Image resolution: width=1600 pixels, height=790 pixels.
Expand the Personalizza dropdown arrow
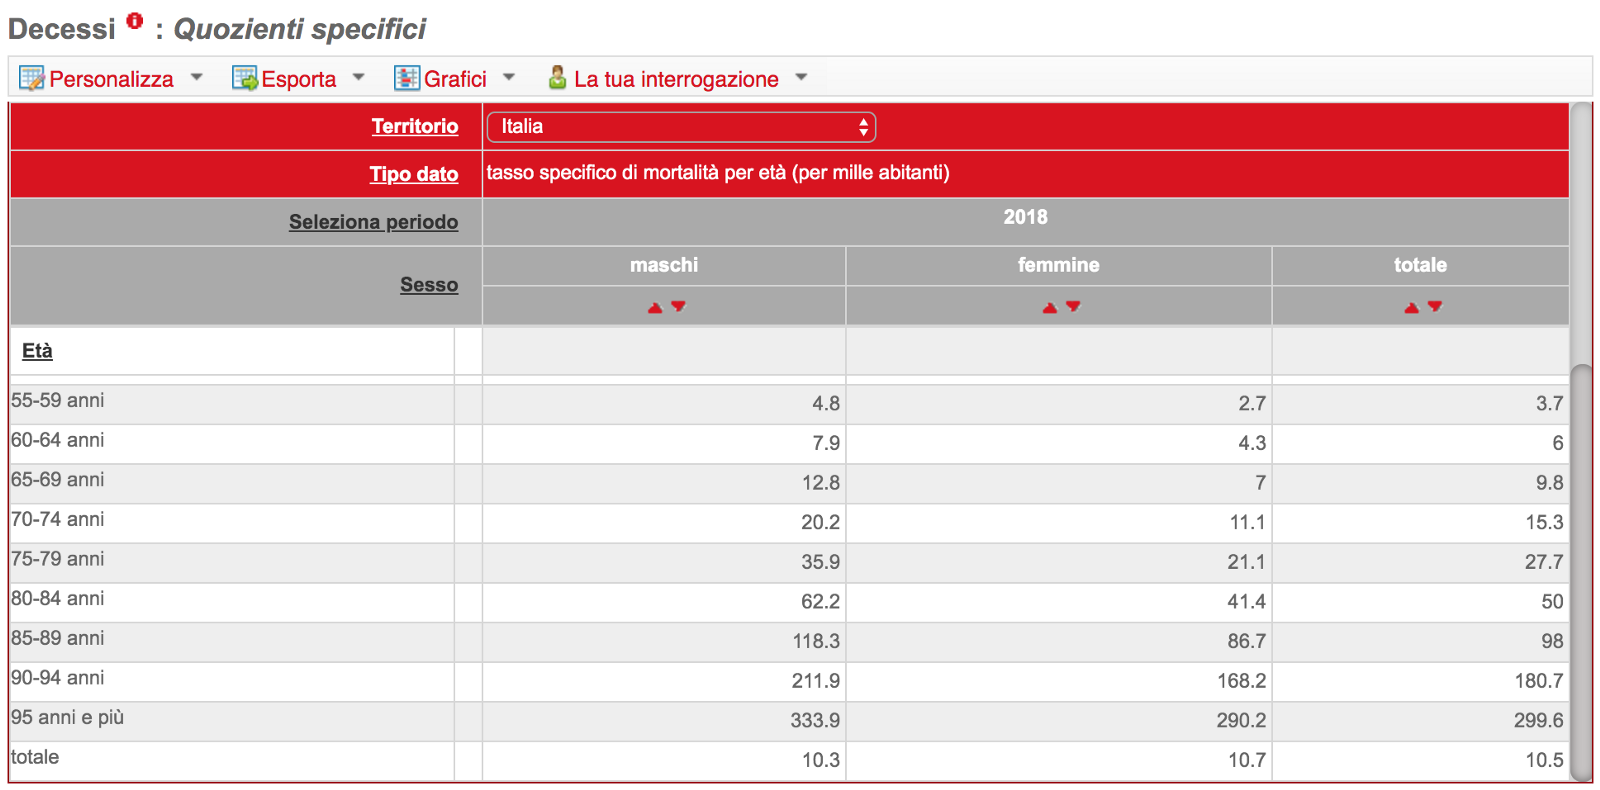coord(196,77)
